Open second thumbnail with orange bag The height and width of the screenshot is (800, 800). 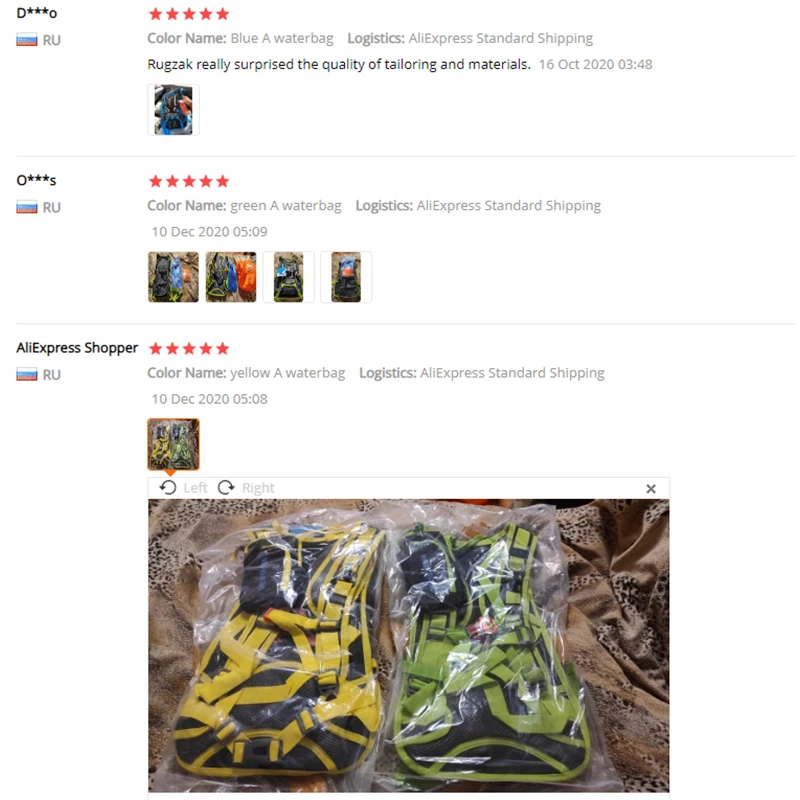[231, 277]
